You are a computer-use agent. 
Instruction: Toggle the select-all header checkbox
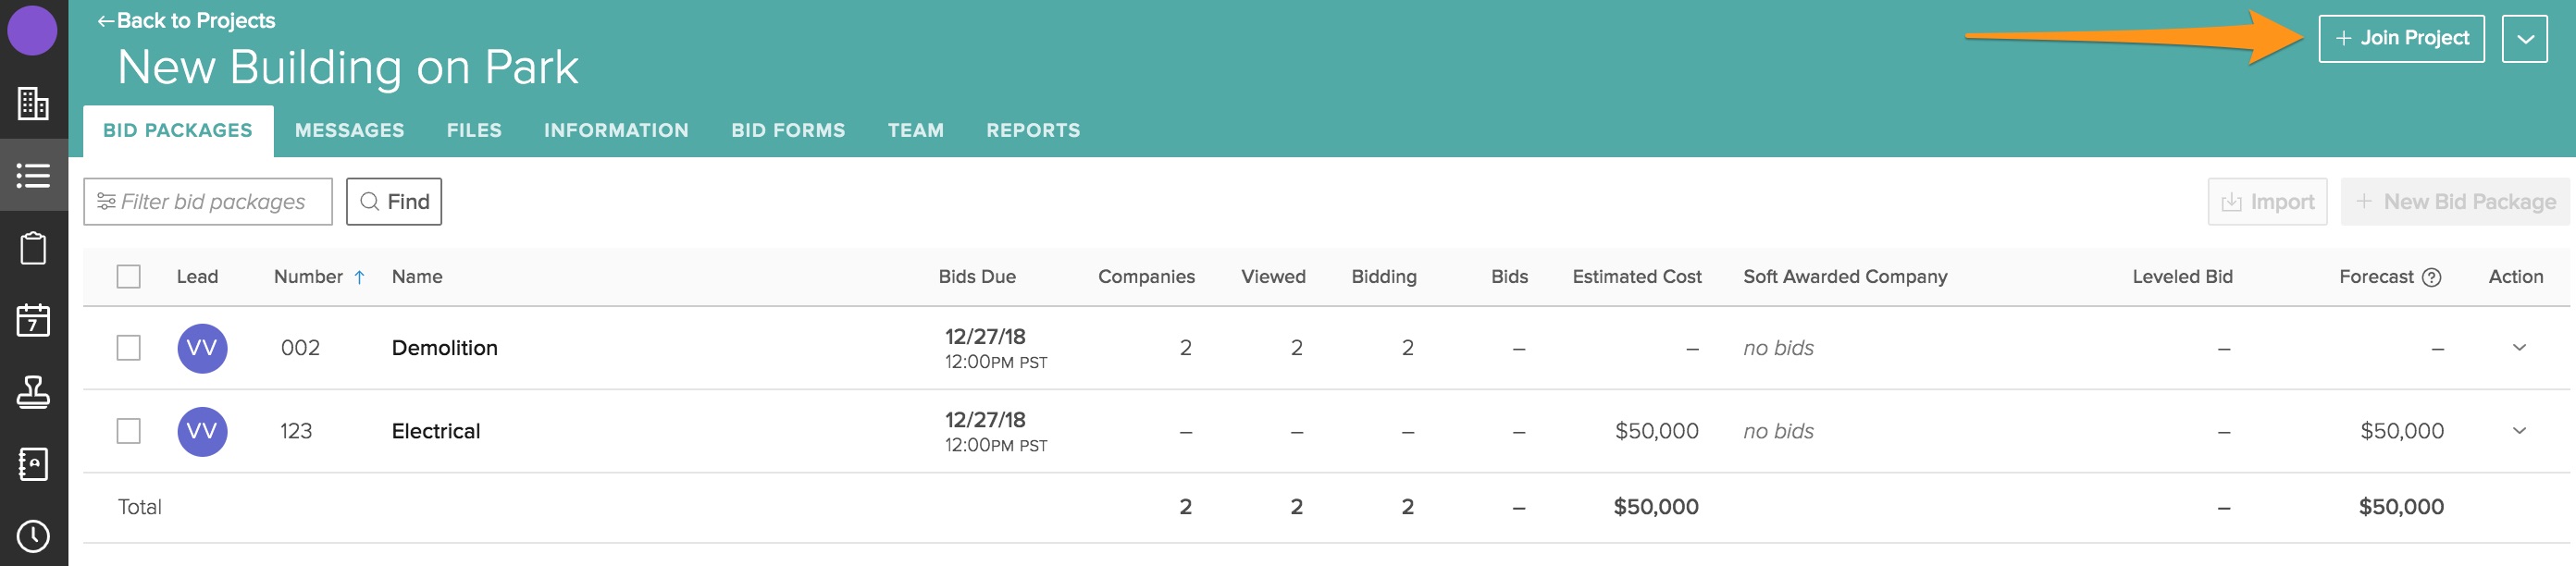[x=129, y=276]
